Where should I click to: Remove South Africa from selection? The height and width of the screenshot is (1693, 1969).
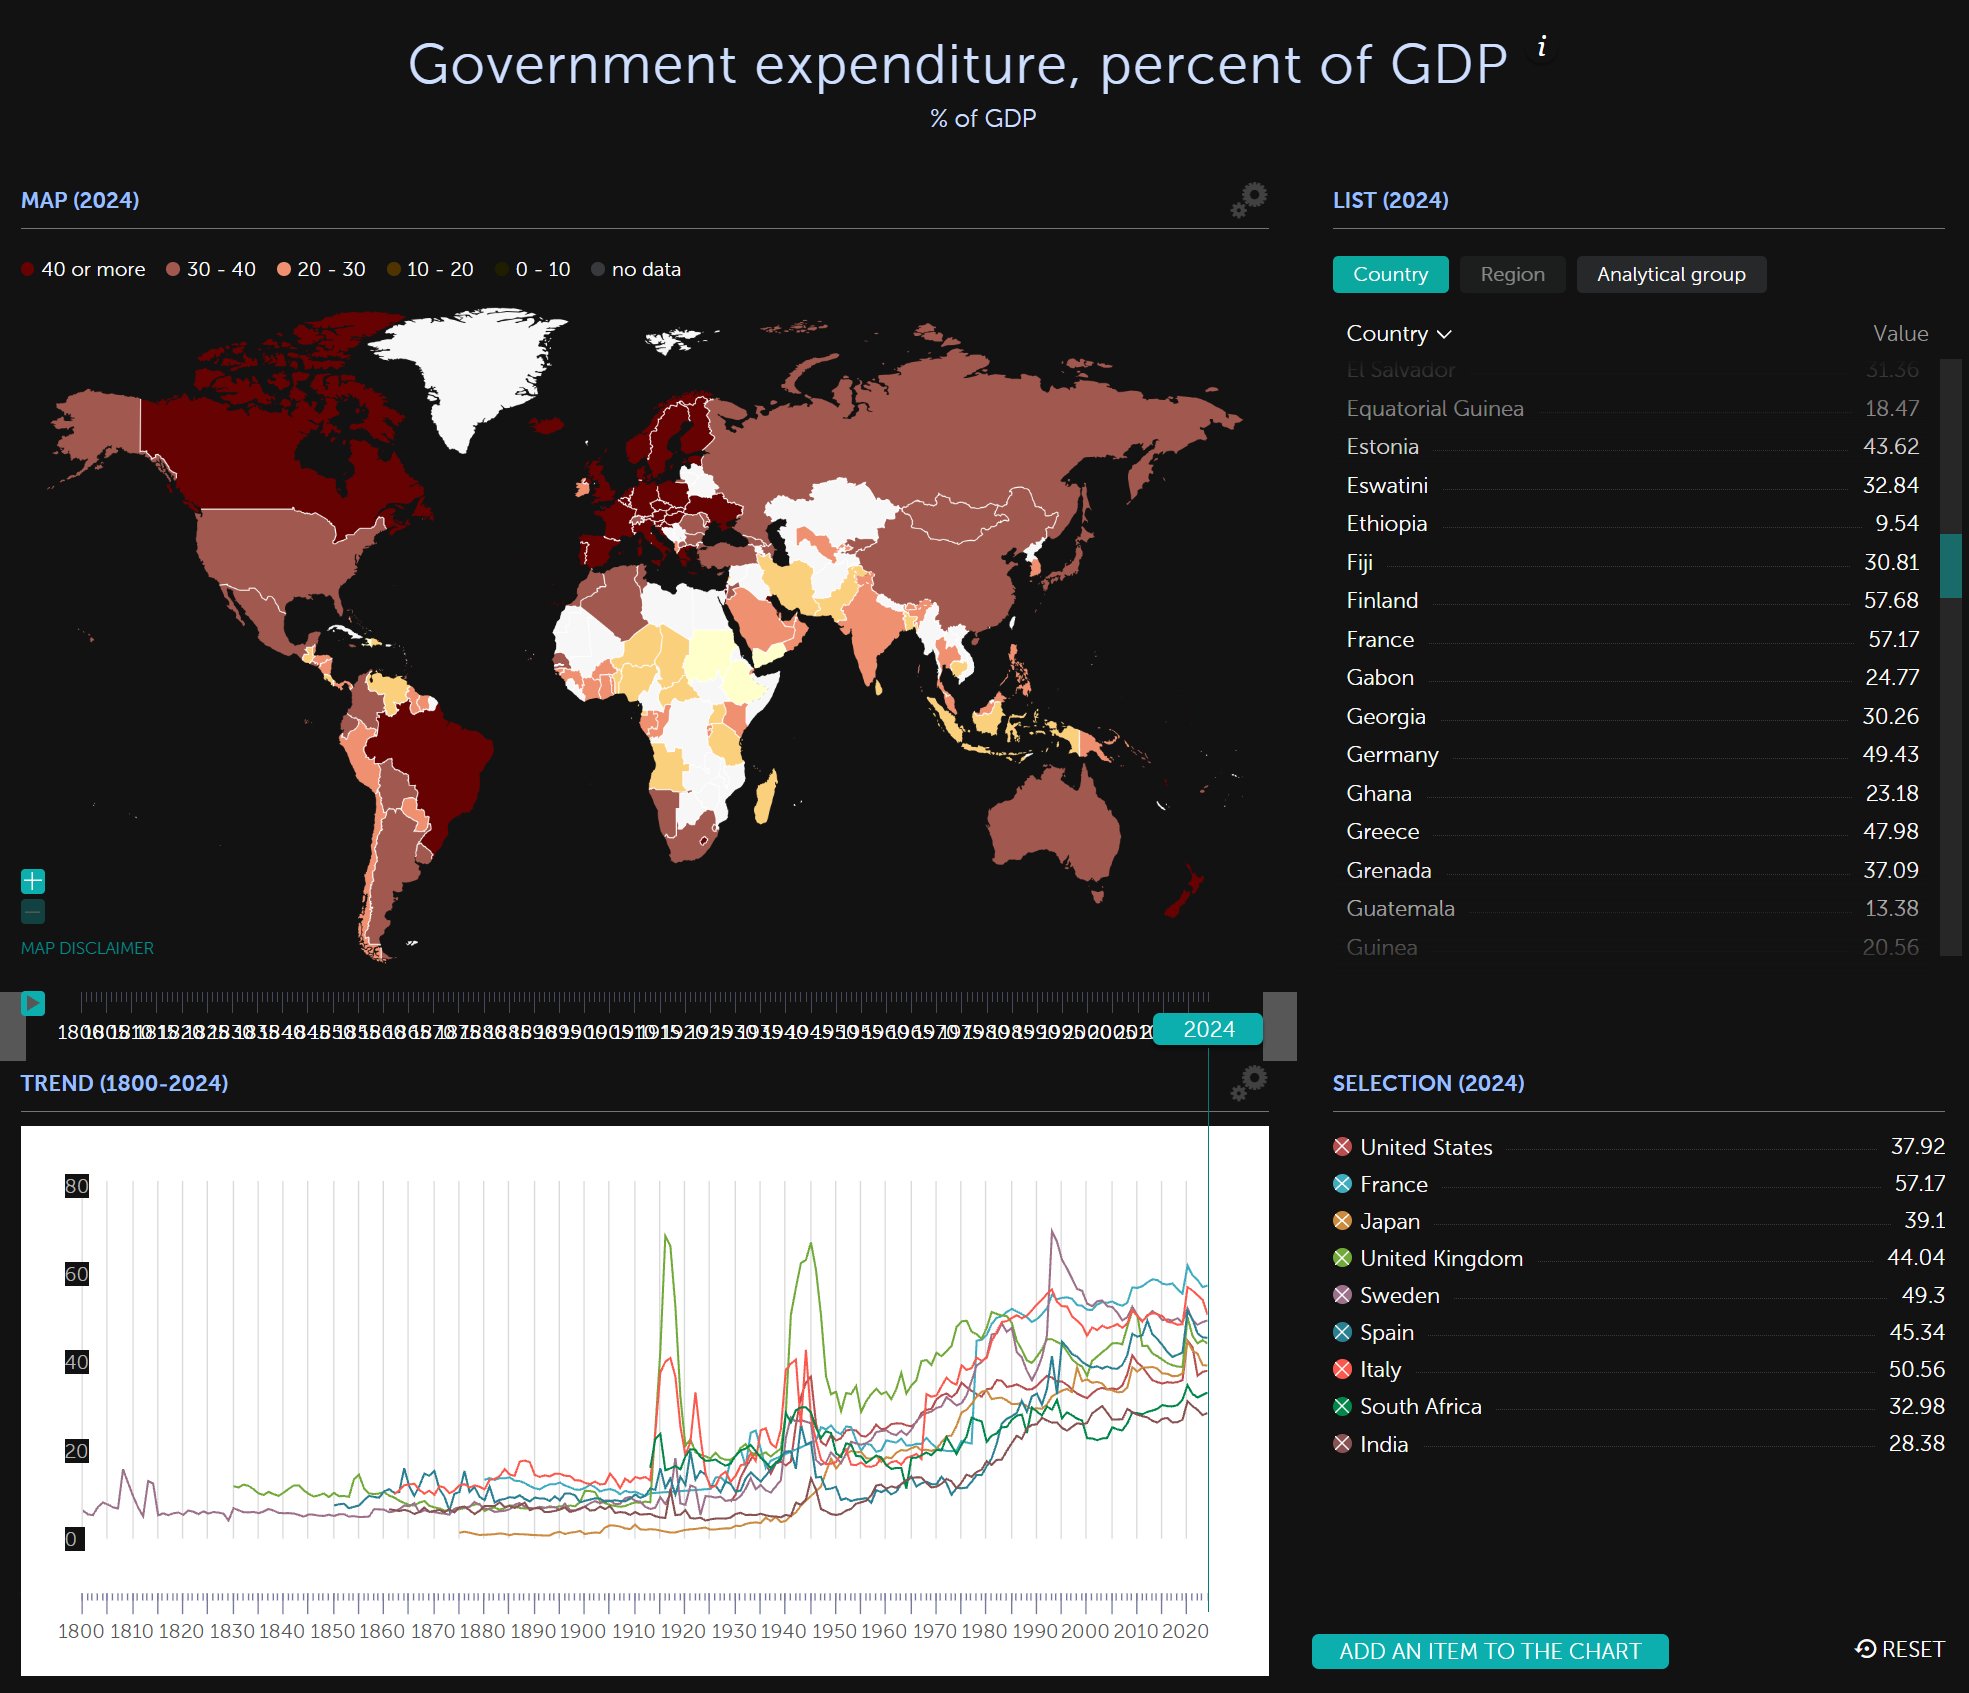pos(1342,1406)
